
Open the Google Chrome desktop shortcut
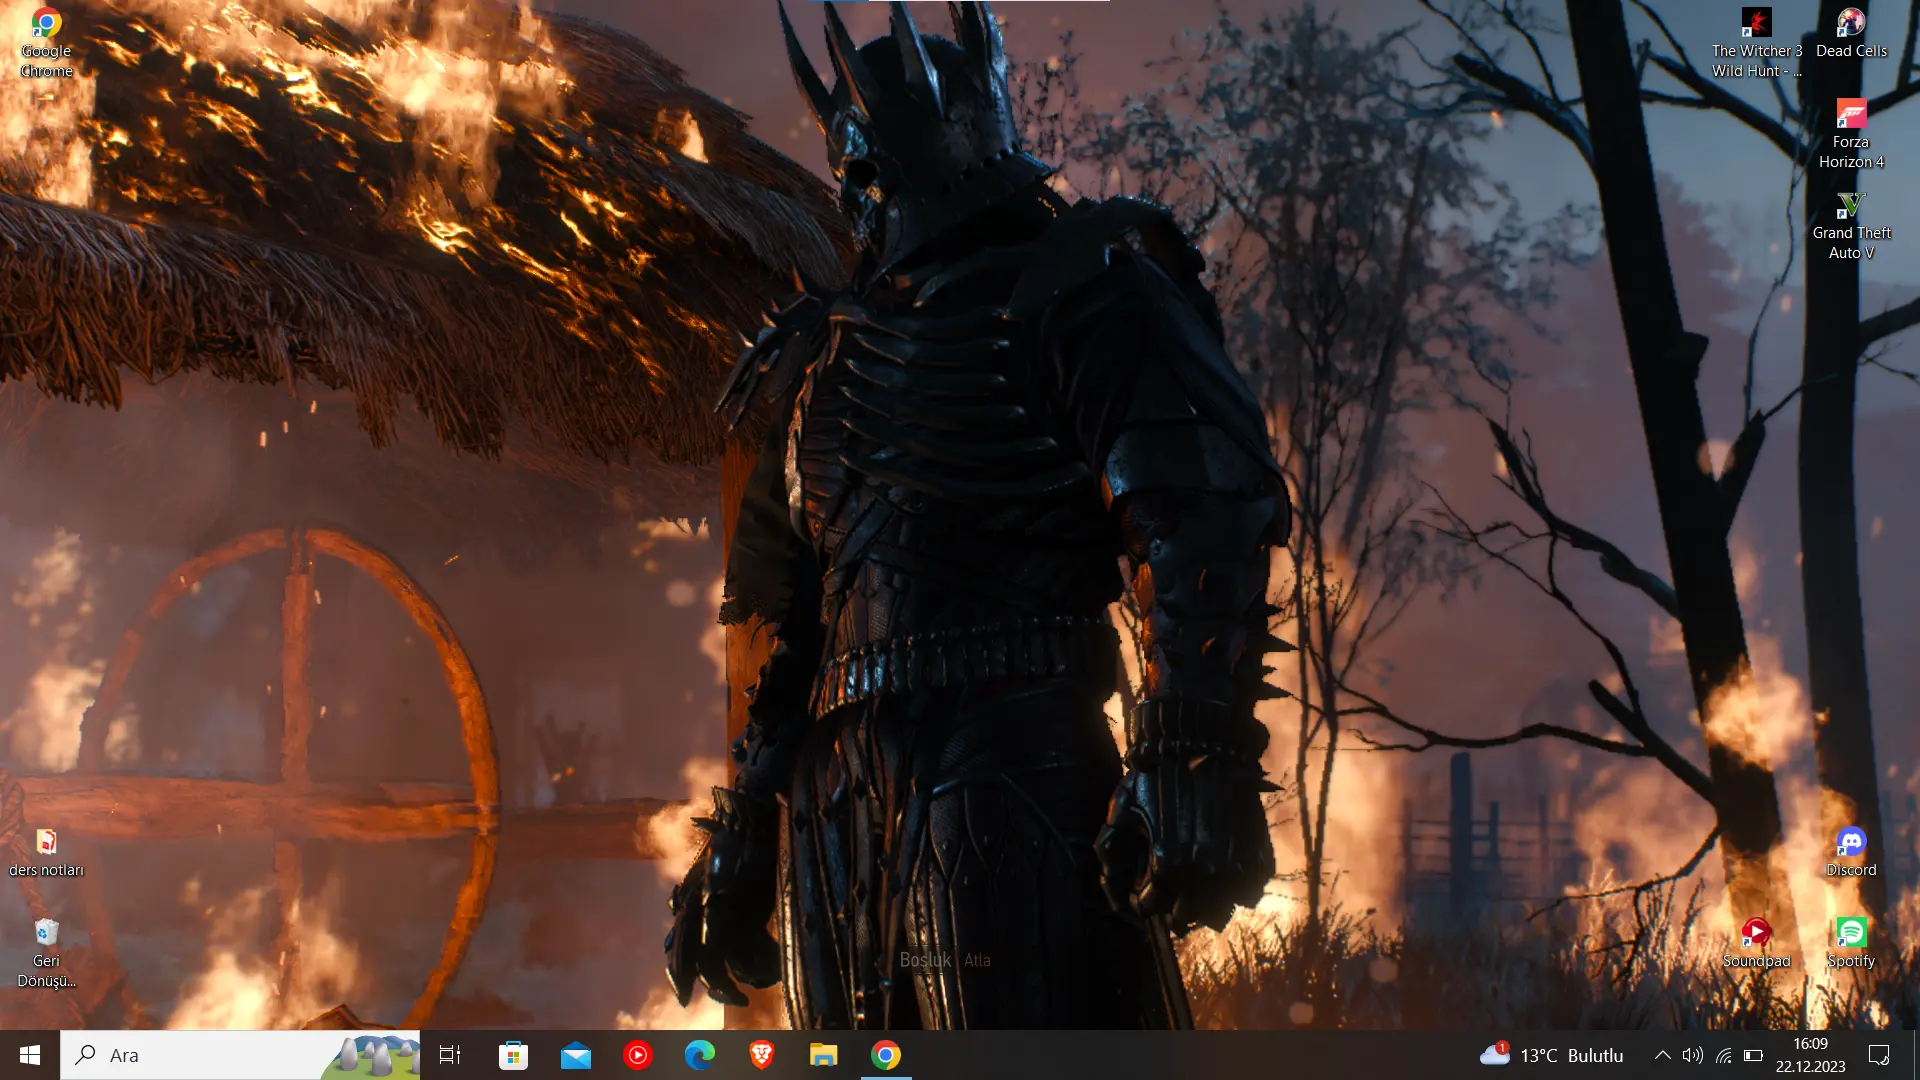(46, 43)
